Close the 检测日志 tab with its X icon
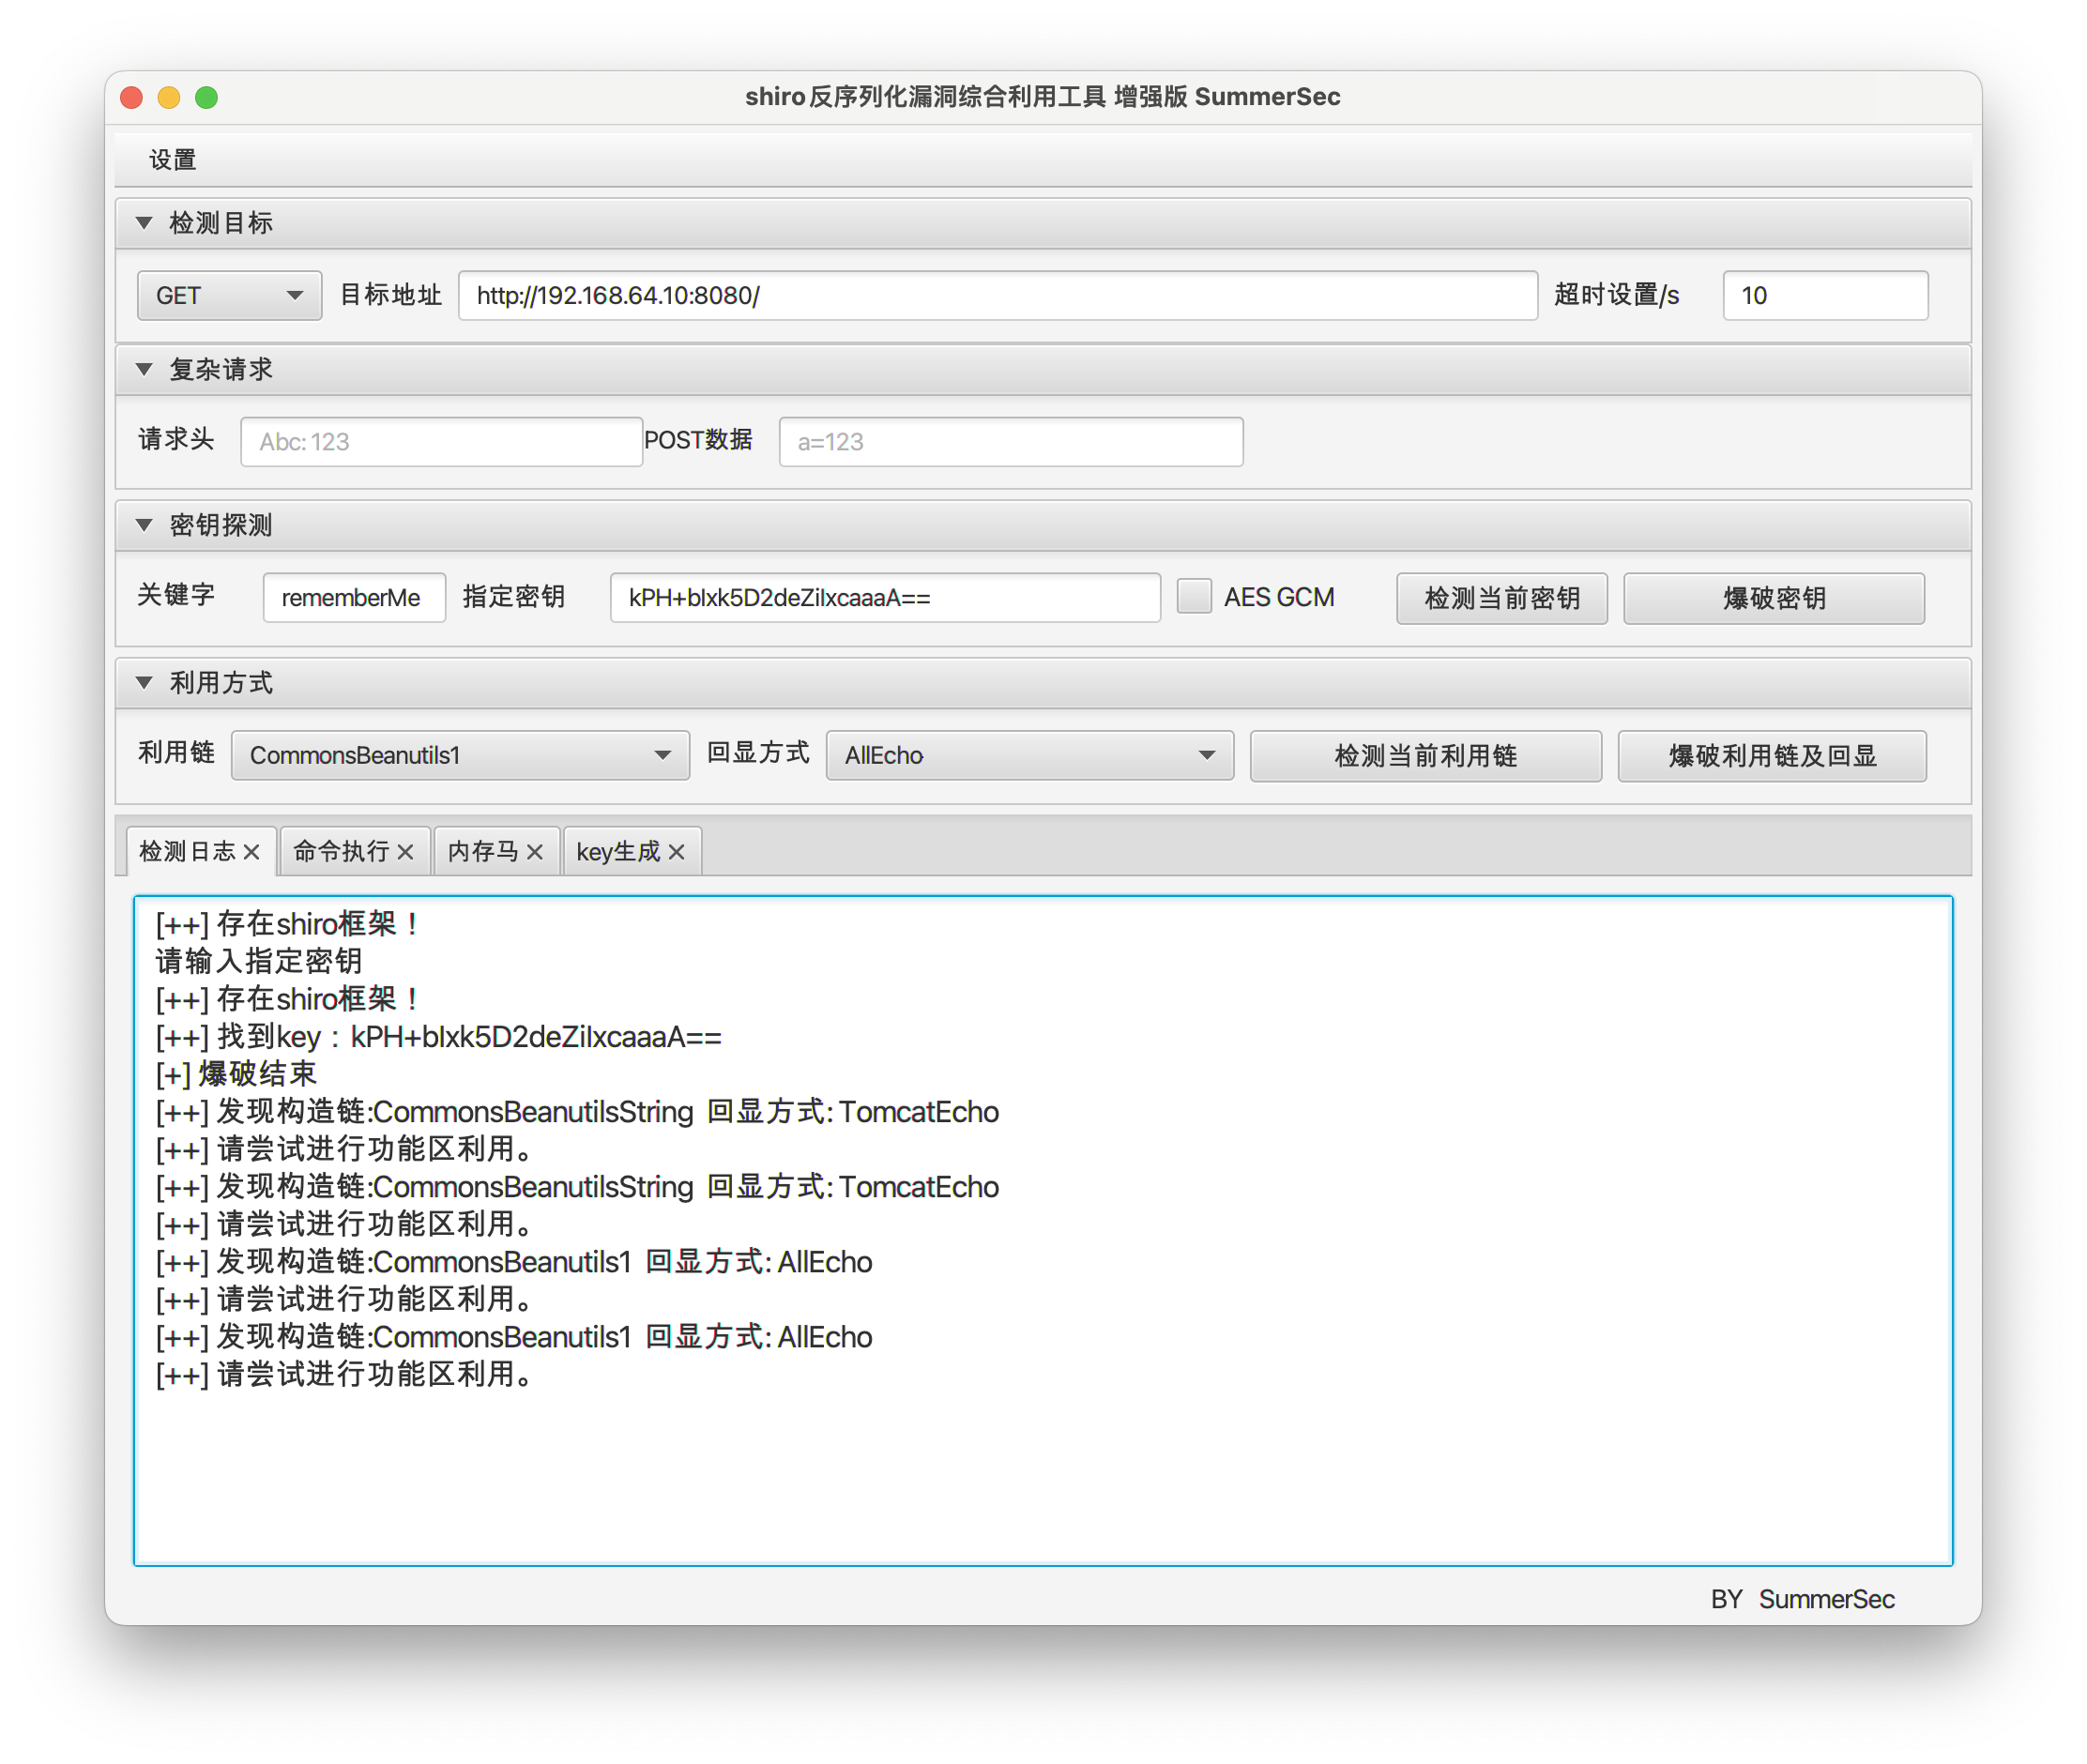 (251, 852)
